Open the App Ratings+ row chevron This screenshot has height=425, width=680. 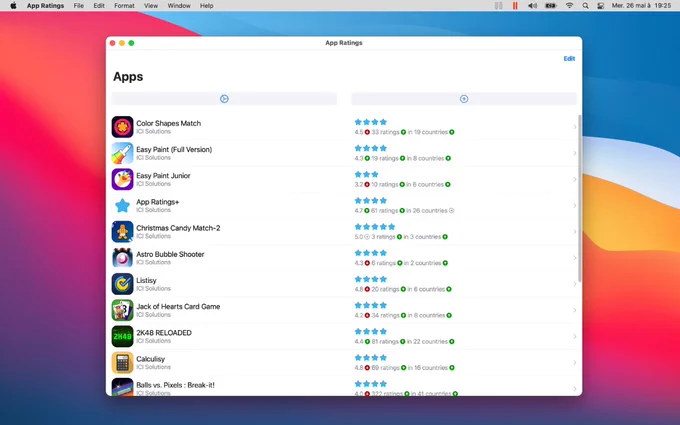coord(575,206)
